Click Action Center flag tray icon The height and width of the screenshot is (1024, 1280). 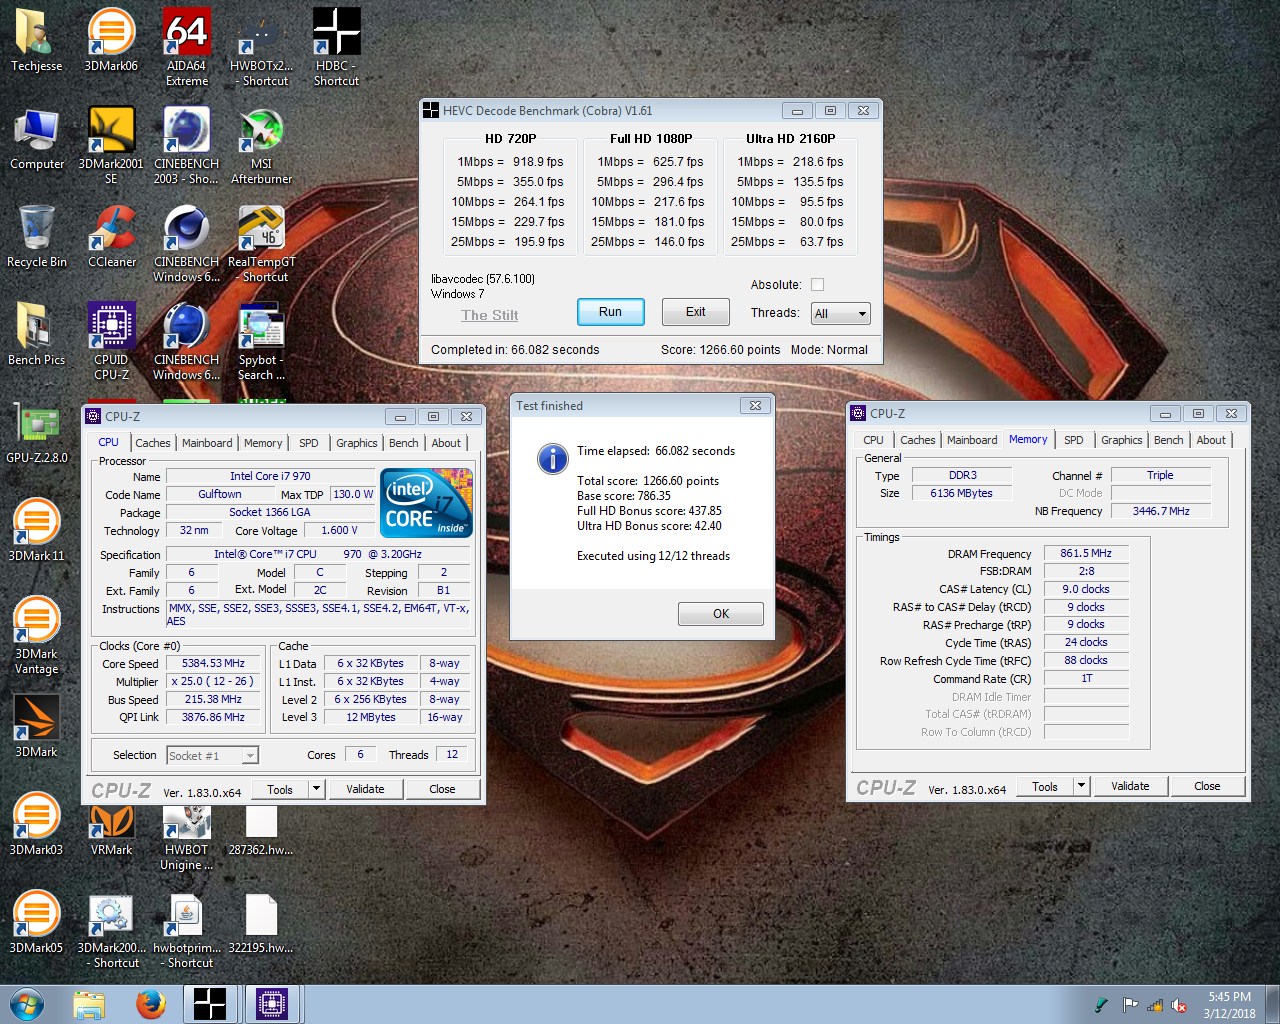coord(1130,1006)
